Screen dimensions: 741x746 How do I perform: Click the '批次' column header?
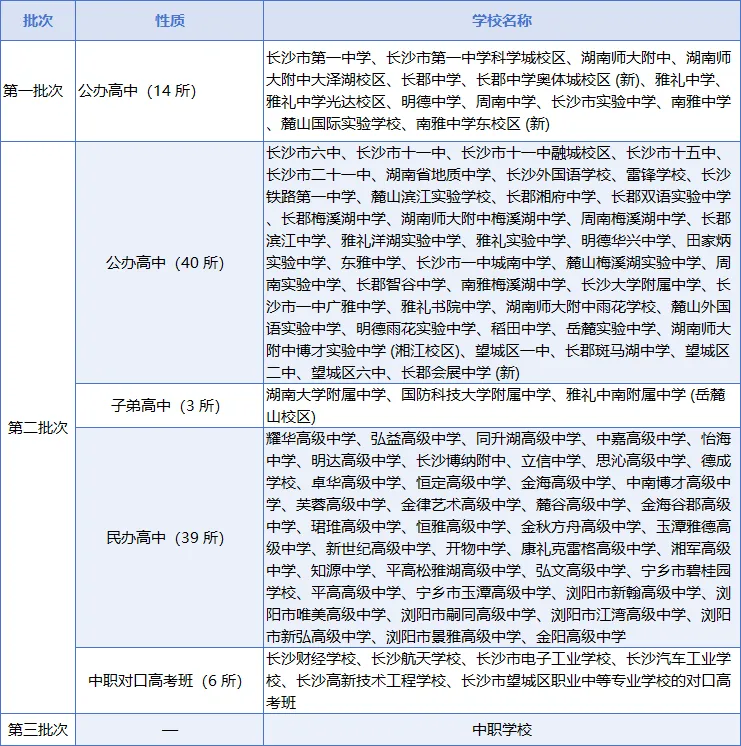pos(38,20)
